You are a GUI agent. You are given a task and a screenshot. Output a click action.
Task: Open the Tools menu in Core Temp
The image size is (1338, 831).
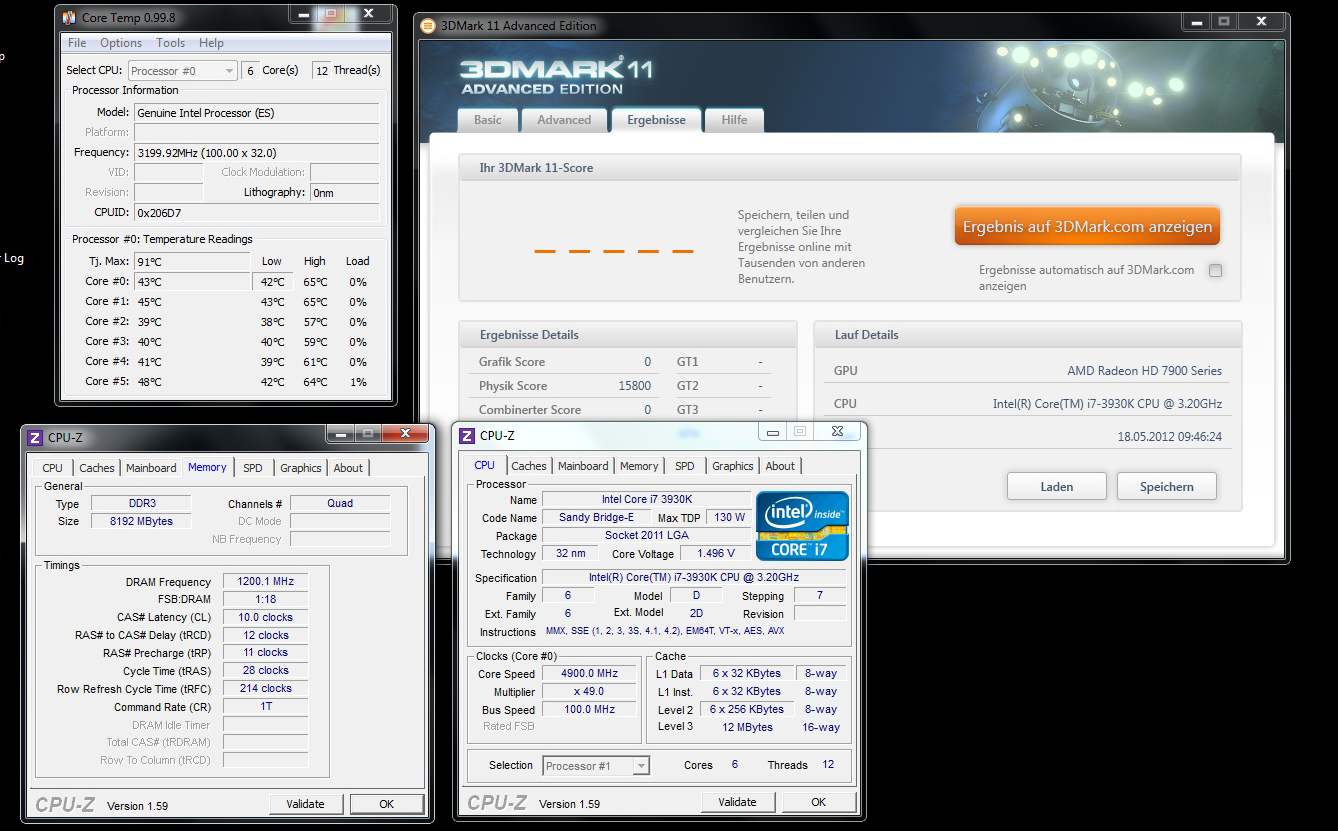tap(171, 43)
